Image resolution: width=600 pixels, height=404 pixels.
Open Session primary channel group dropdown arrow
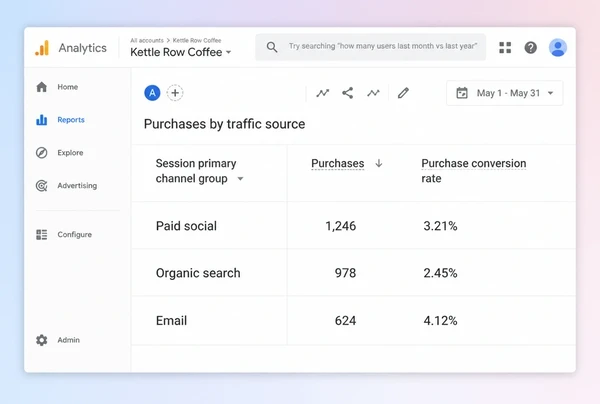[x=240, y=179]
